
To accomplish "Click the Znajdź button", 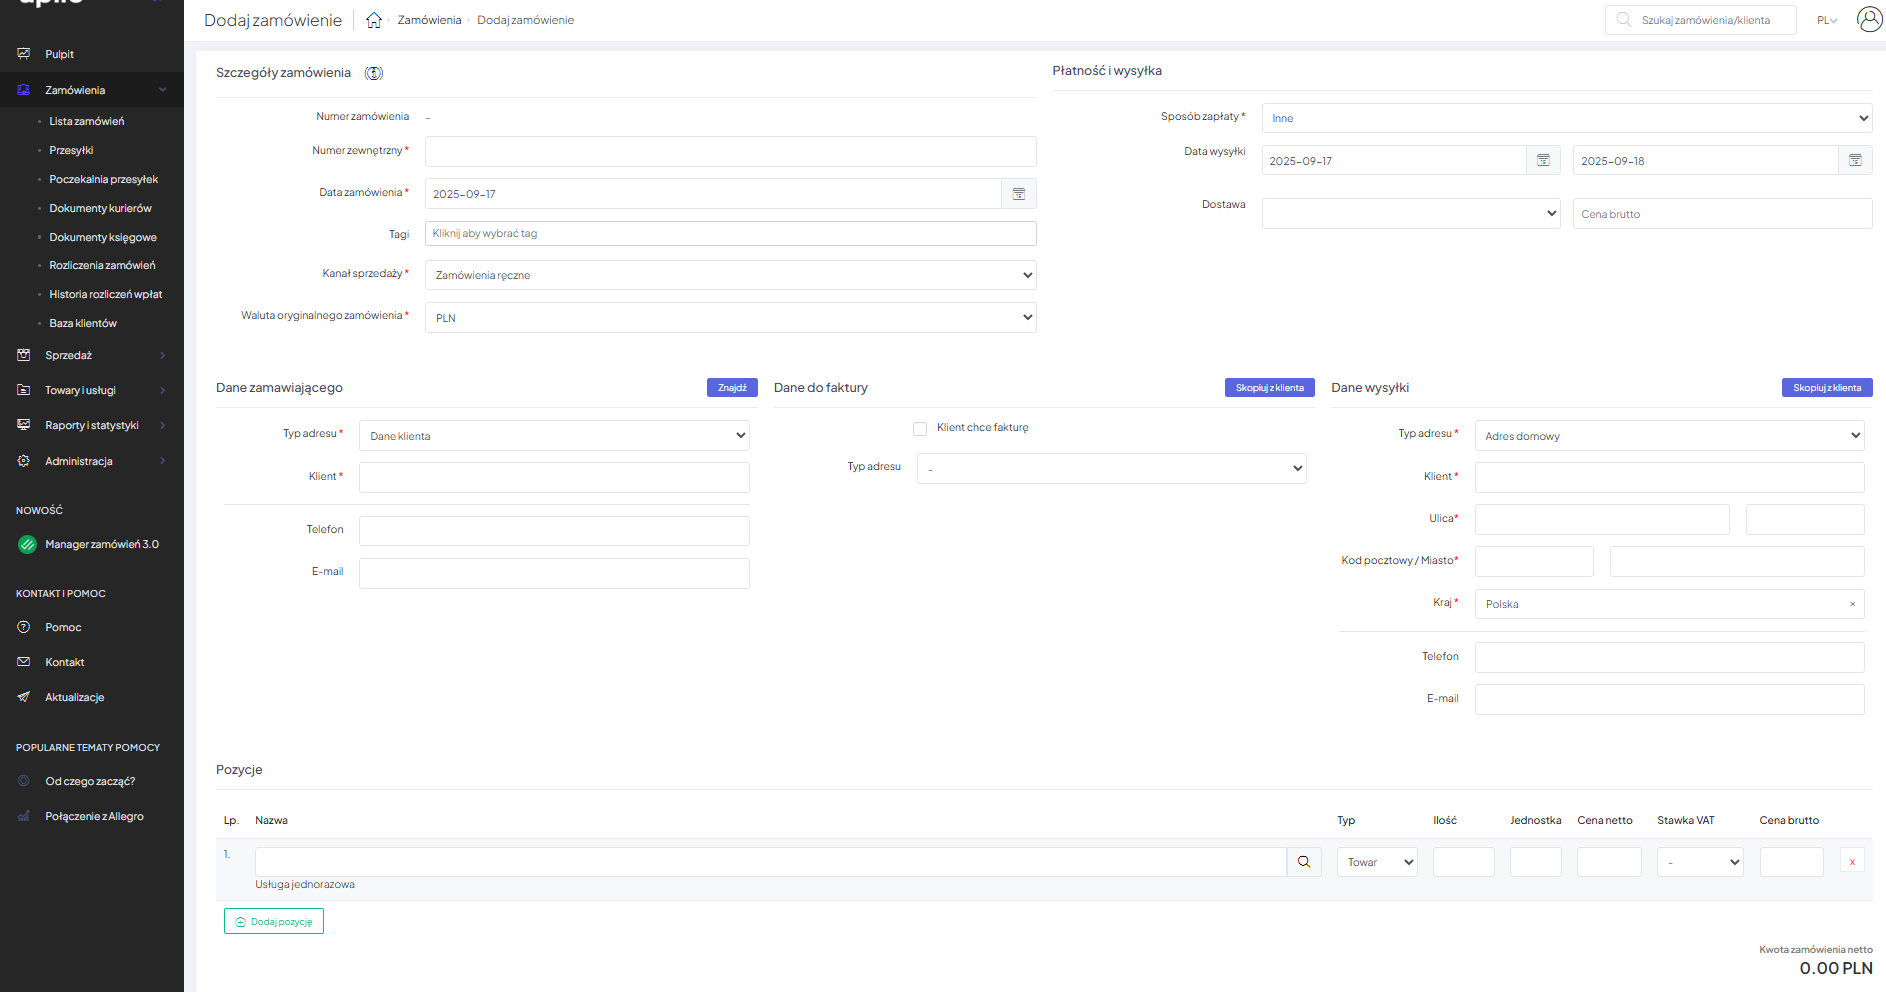I will 732,388.
